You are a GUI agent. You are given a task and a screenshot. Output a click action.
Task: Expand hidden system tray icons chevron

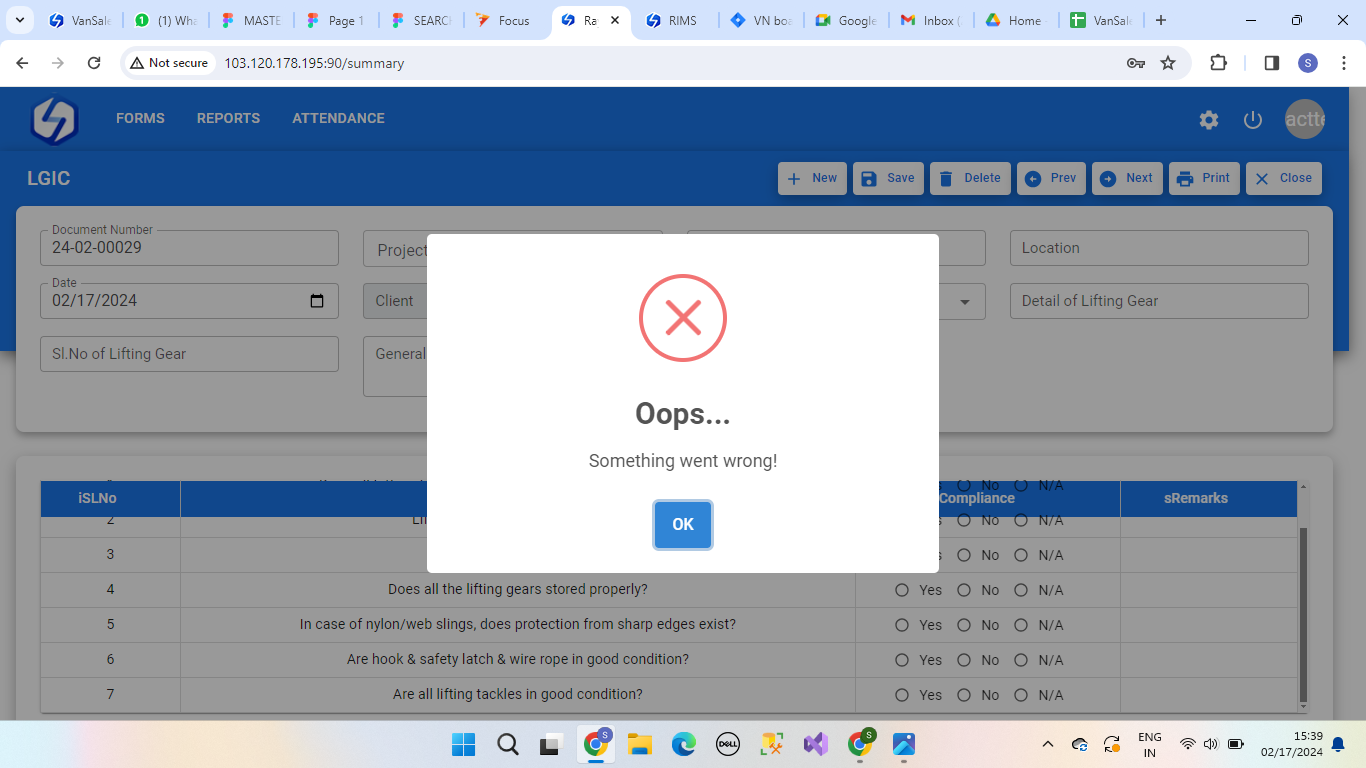coord(1048,744)
